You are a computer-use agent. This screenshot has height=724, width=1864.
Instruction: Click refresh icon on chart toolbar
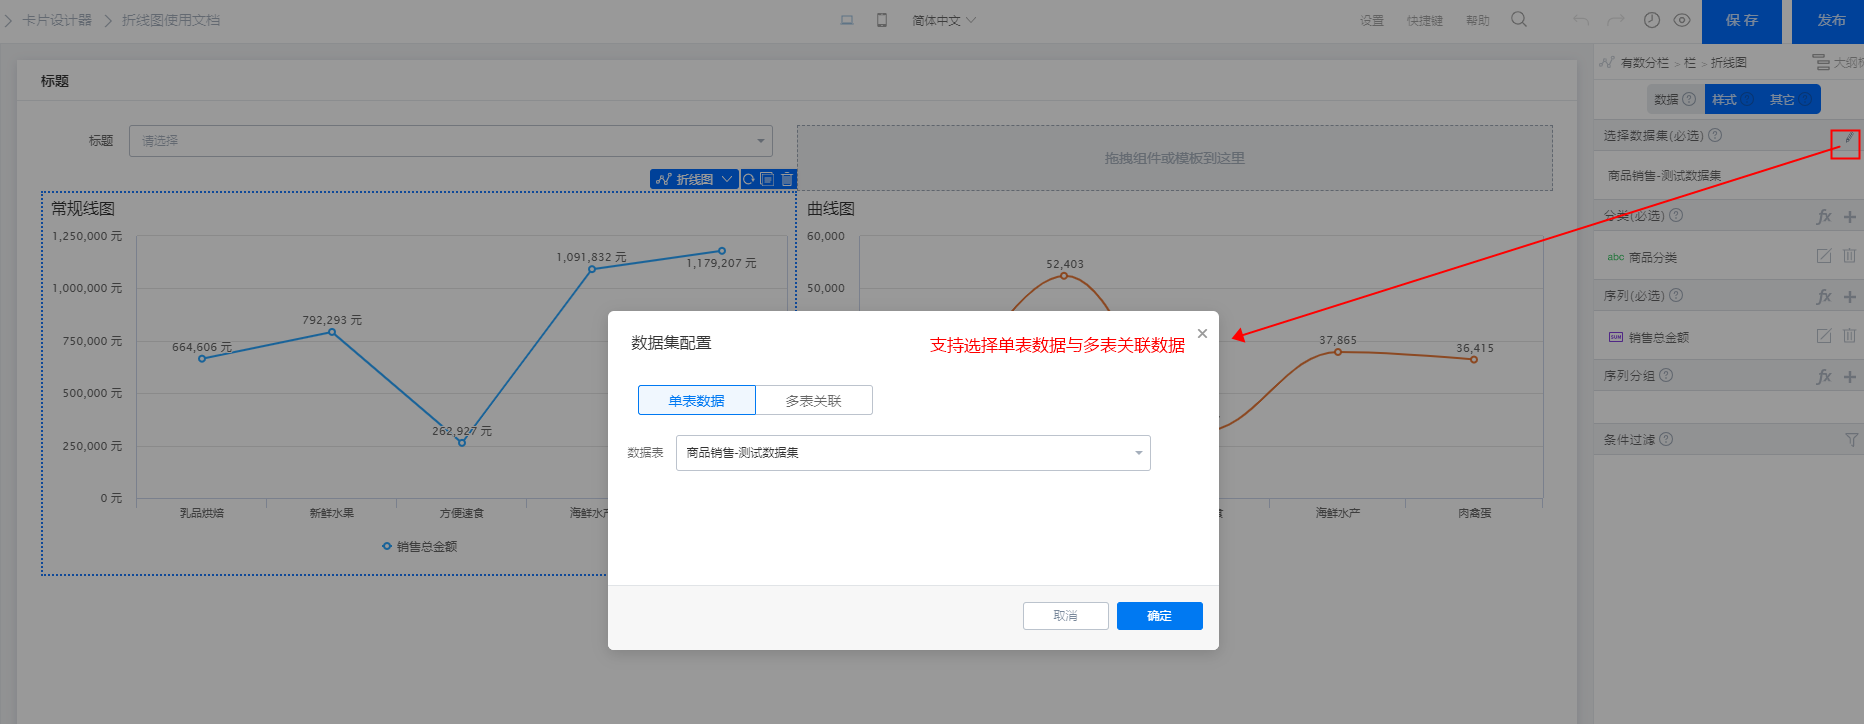click(748, 179)
